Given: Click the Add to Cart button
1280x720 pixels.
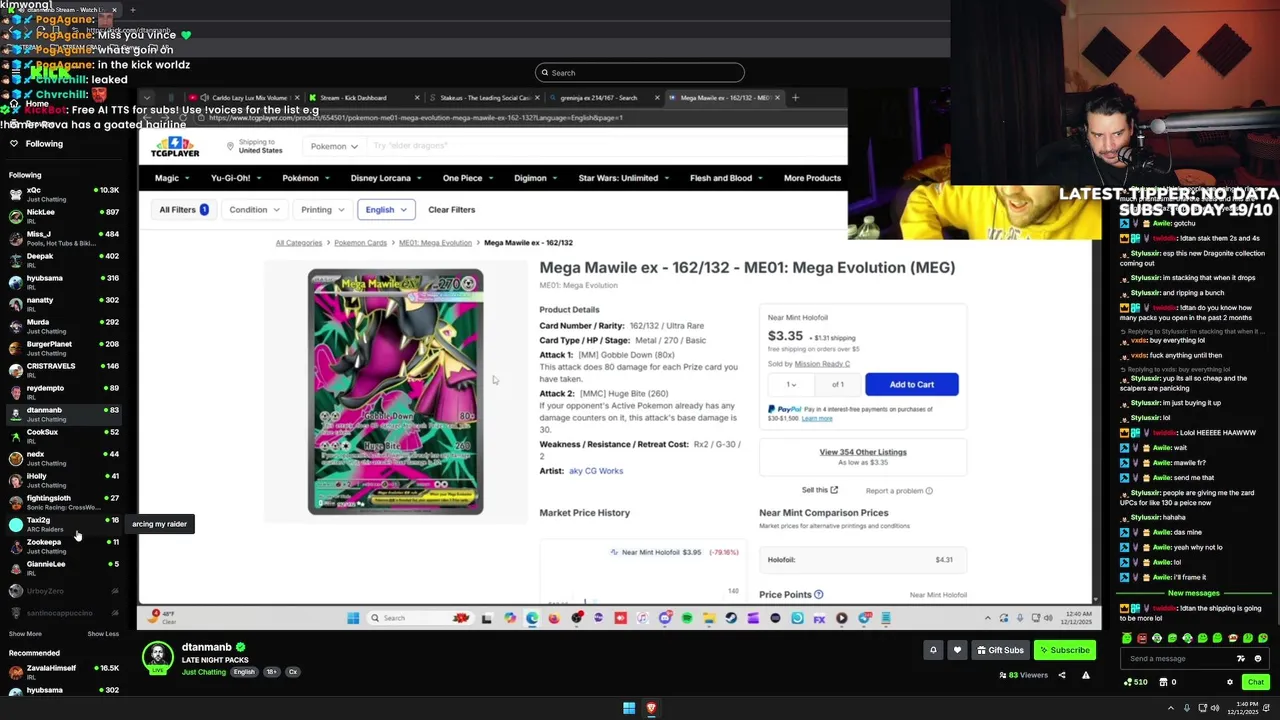Looking at the screenshot, I should [911, 384].
